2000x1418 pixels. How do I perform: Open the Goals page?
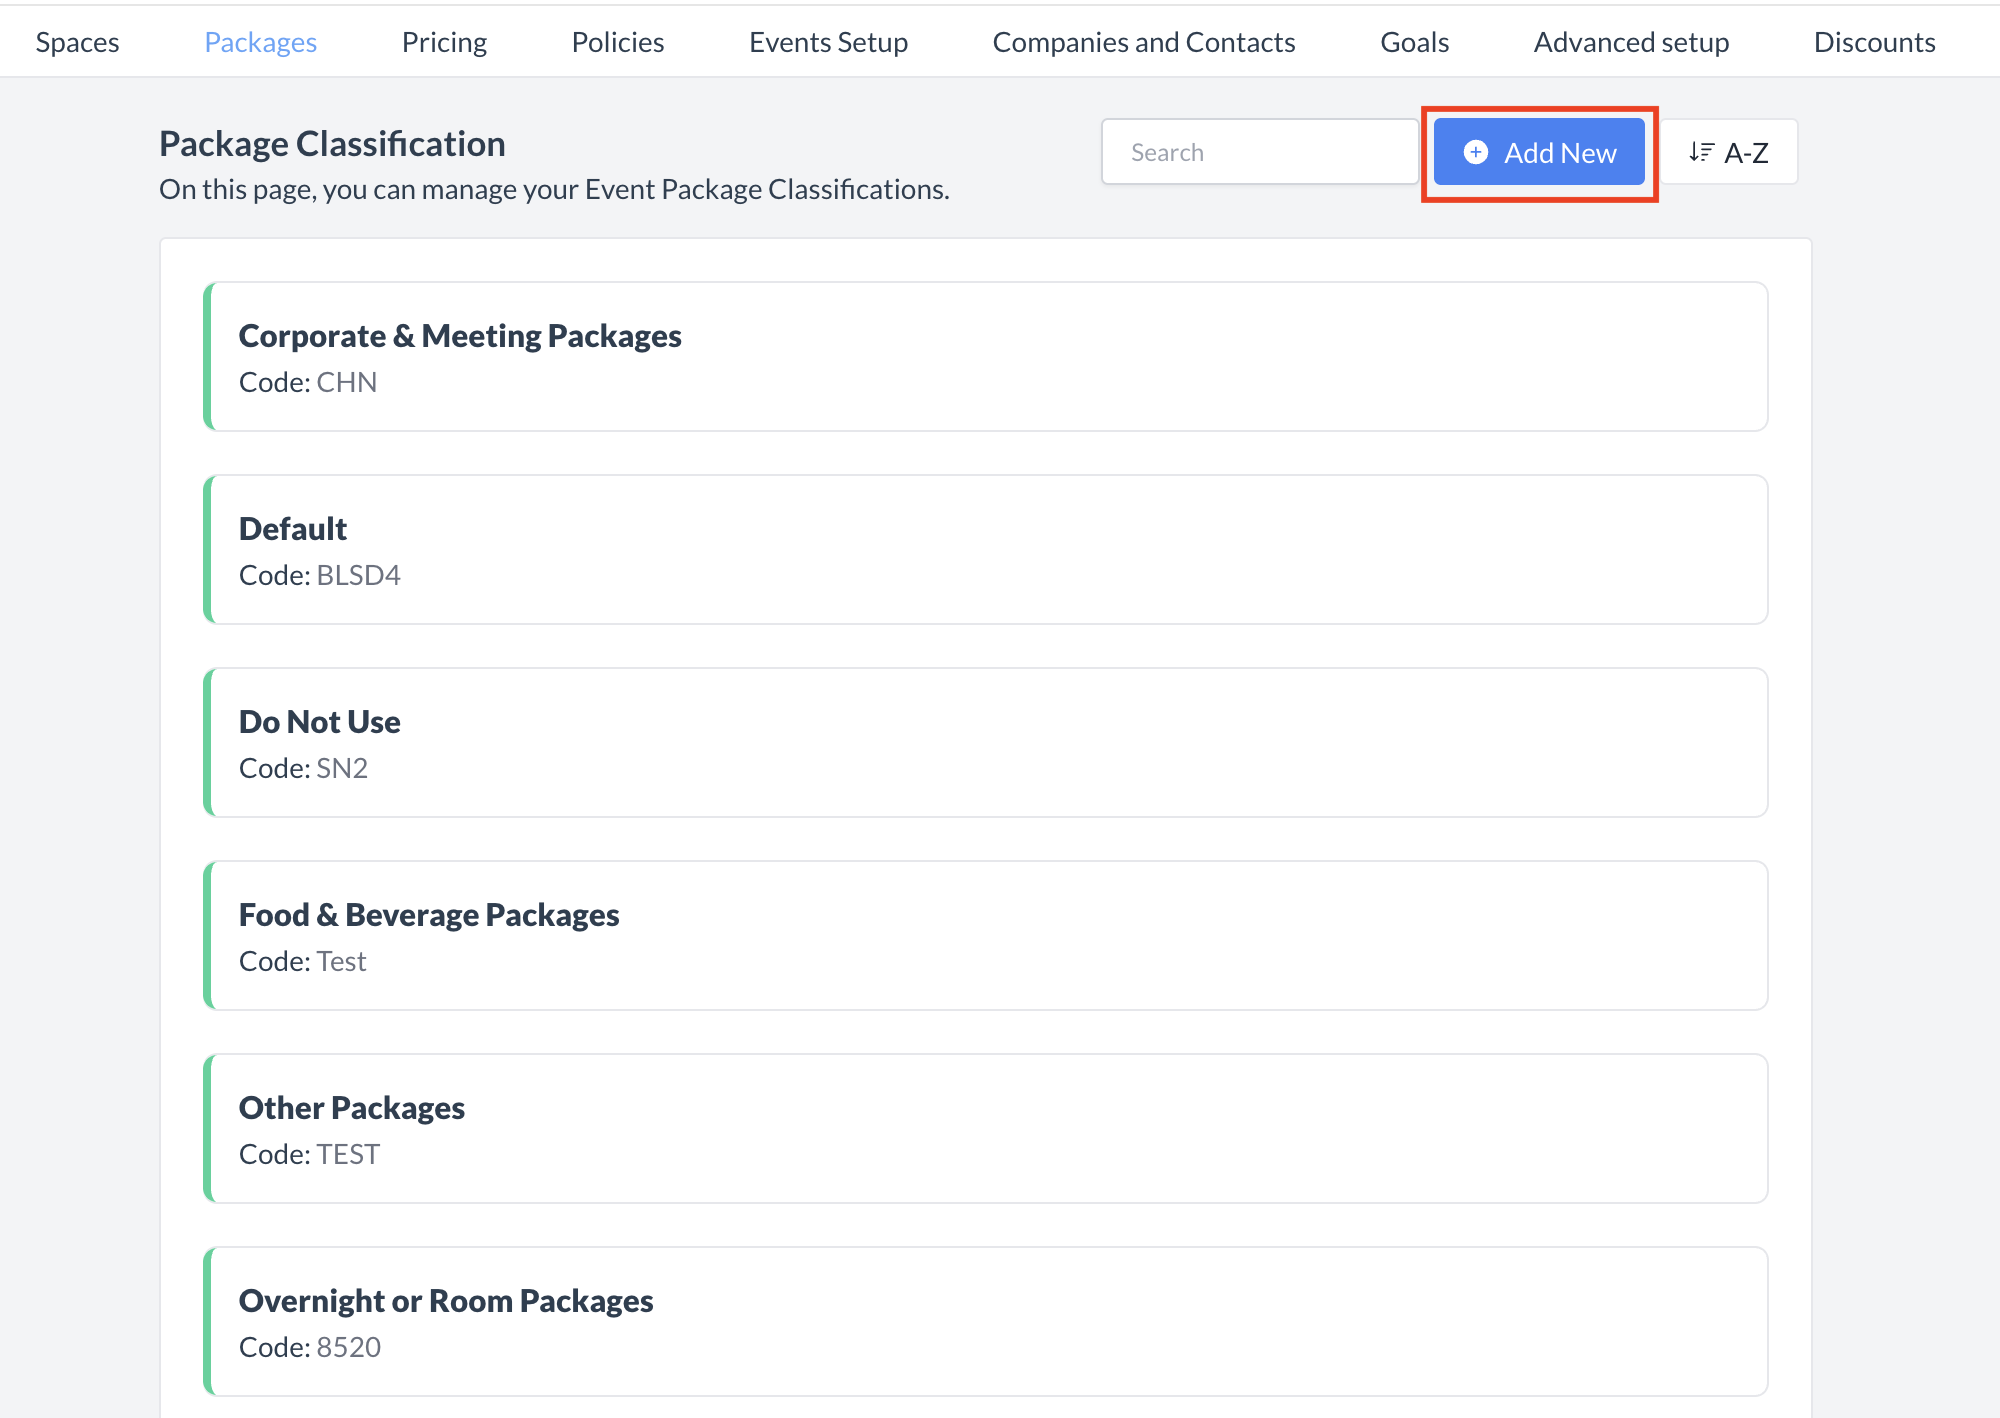[1414, 41]
